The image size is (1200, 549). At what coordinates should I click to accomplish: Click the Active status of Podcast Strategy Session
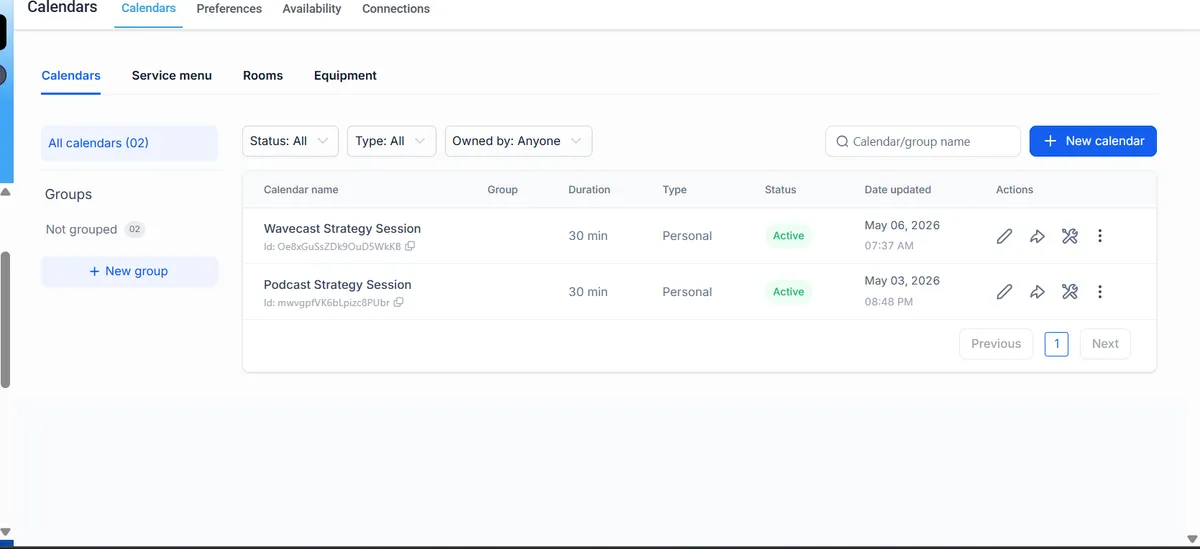pos(788,292)
